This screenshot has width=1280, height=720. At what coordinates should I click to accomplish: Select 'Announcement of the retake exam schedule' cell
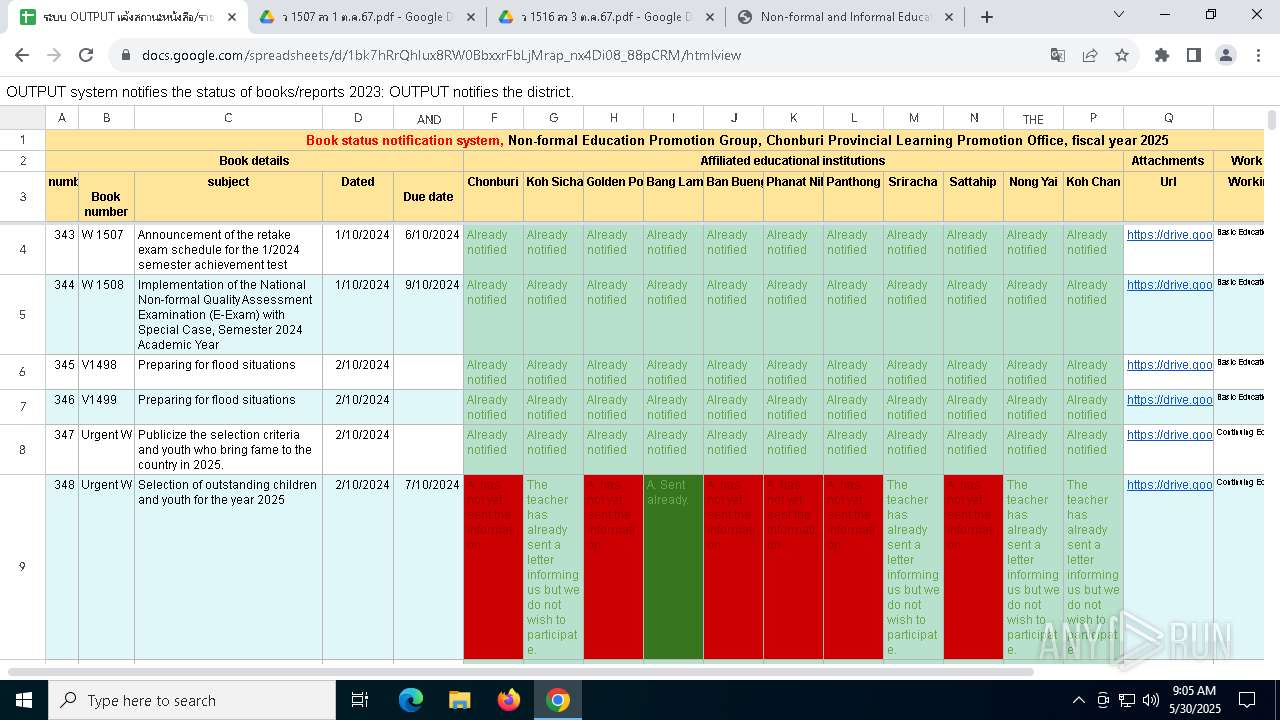pos(228,250)
